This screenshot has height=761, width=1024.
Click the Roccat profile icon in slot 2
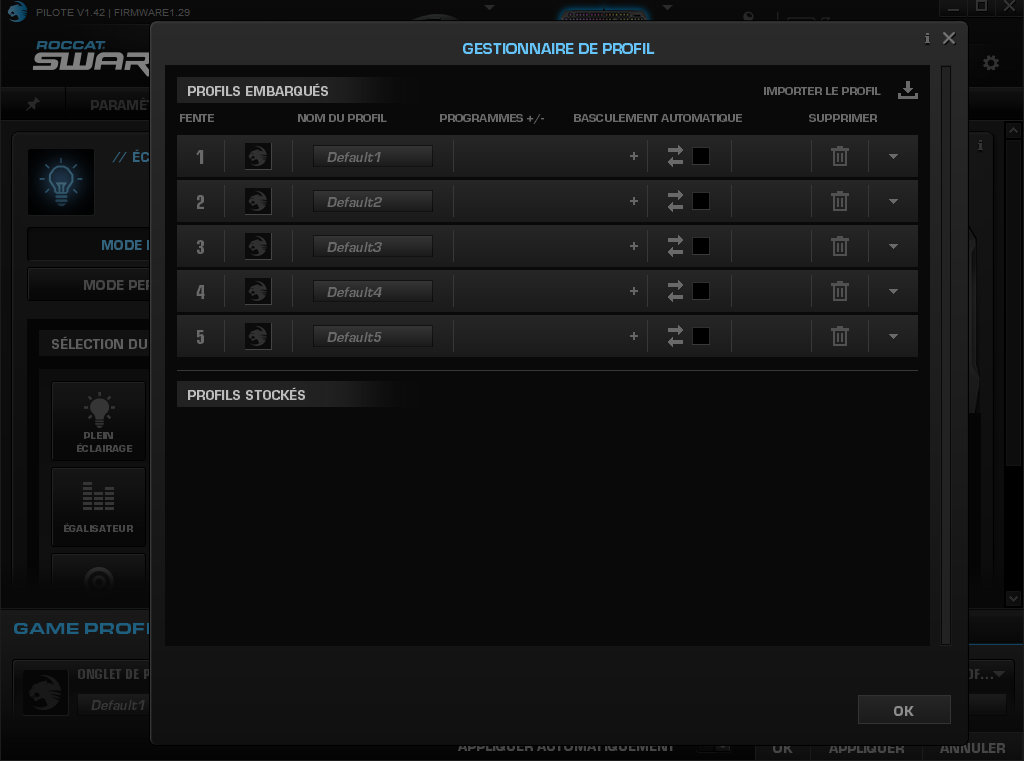click(258, 202)
